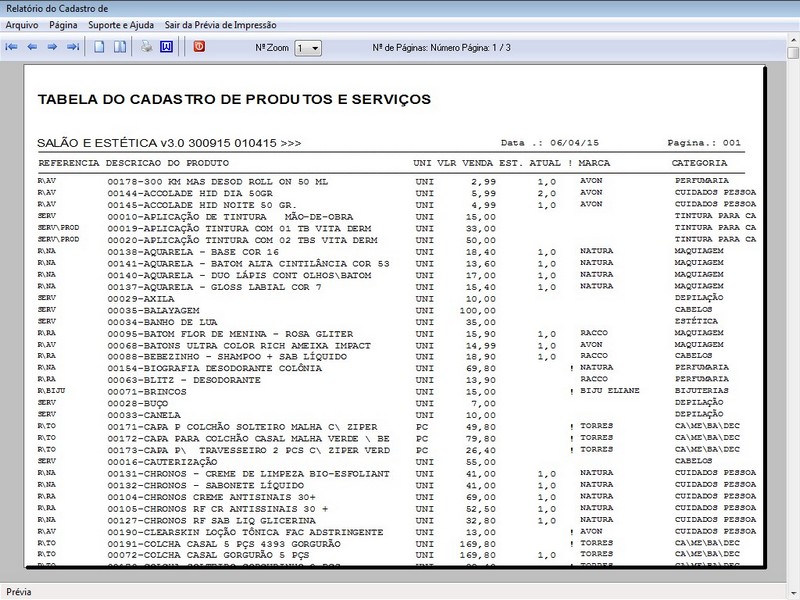
Task: Switch to single page view
Action: [x=99, y=47]
